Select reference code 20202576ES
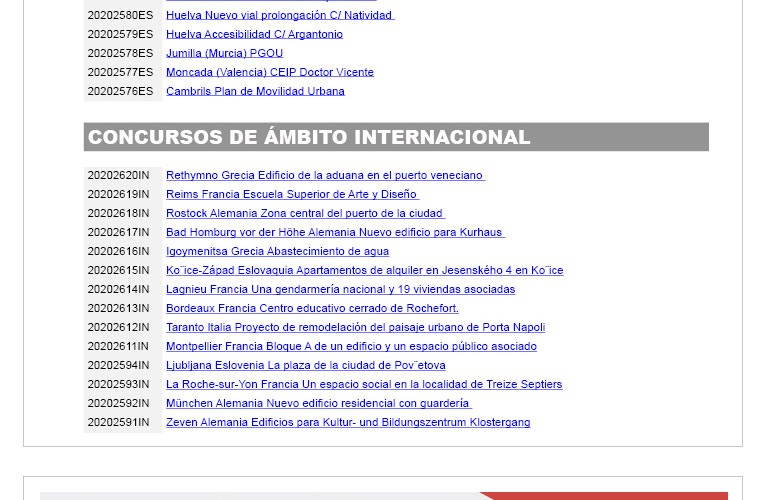This screenshot has height=500, width=770. [x=120, y=91]
